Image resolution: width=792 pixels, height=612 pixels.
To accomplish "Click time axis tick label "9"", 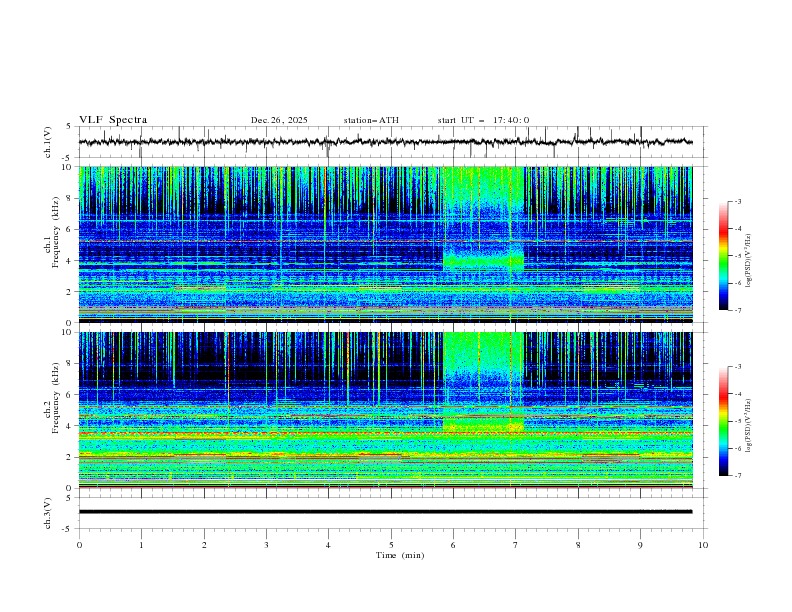I will [x=640, y=545].
